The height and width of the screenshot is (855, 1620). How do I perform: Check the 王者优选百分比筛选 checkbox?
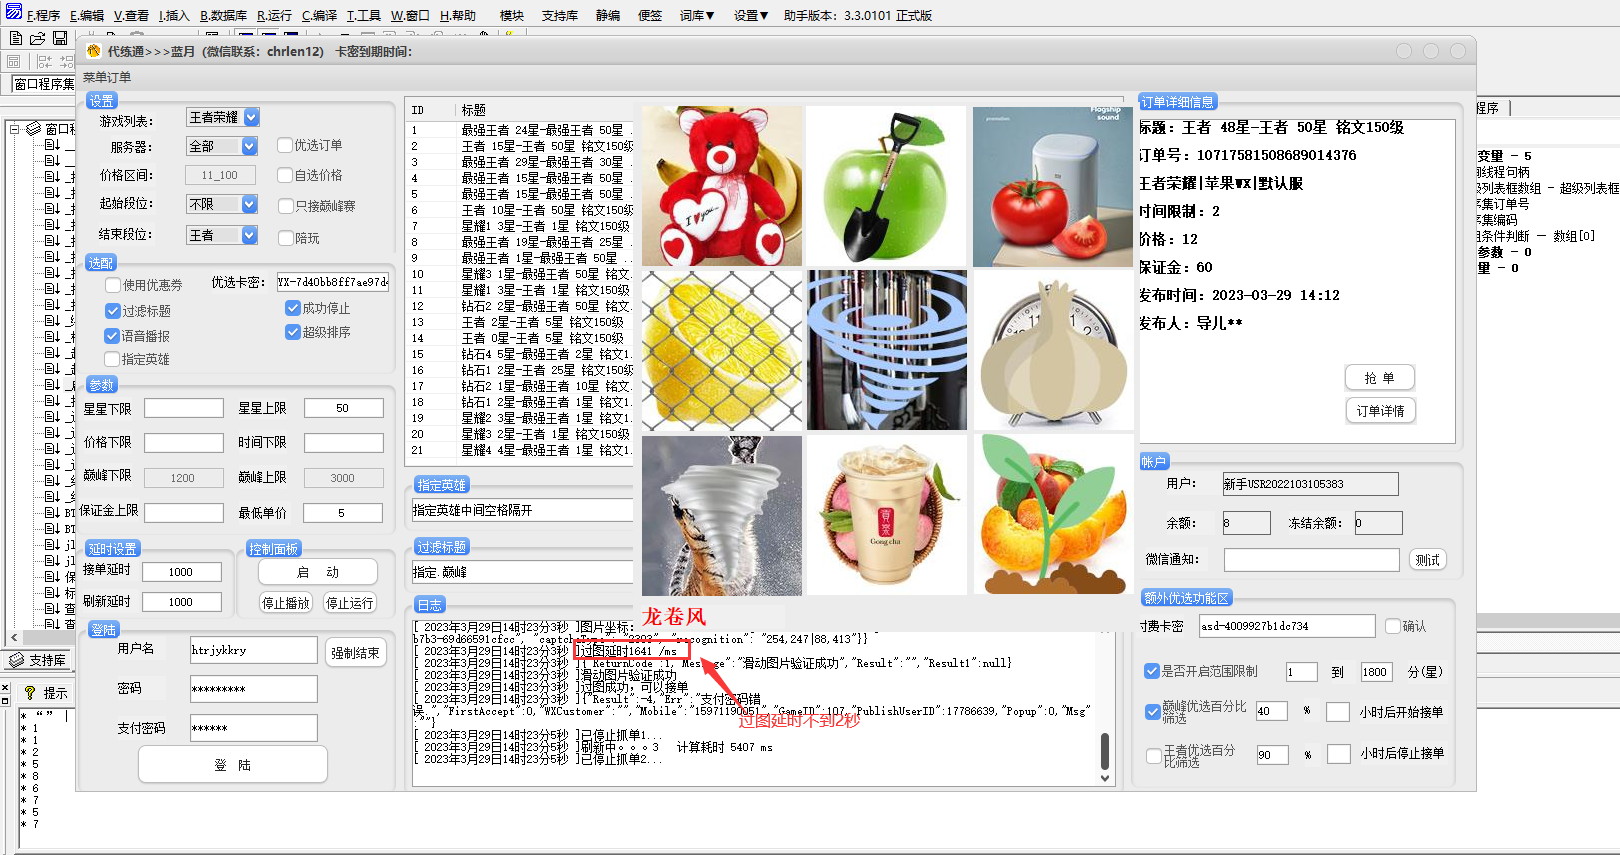click(1153, 756)
